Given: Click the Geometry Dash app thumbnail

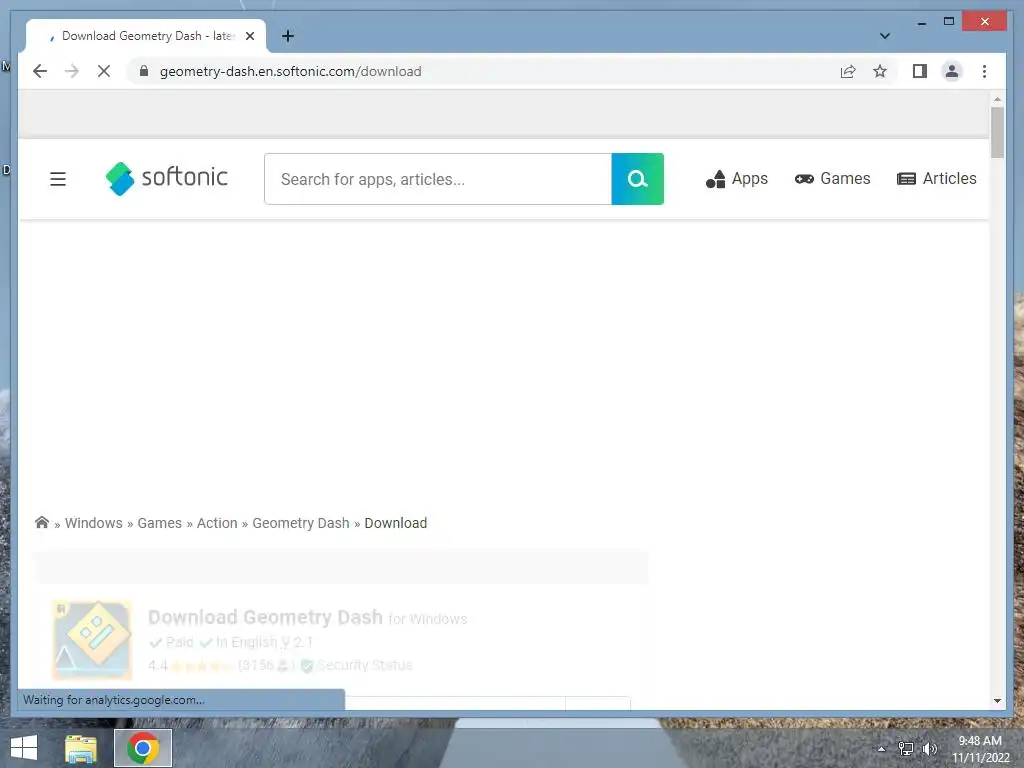Looking at the screenshot, I should click(92, 640).
